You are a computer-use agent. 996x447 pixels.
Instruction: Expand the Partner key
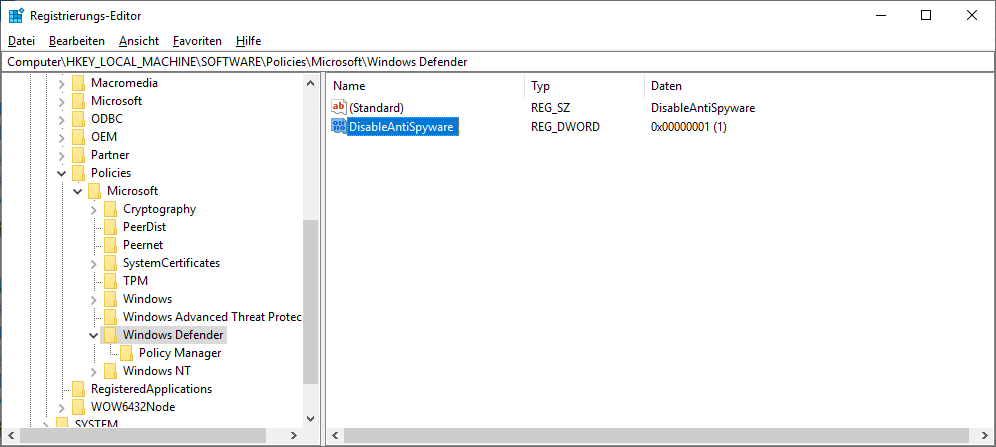point(62,155)
